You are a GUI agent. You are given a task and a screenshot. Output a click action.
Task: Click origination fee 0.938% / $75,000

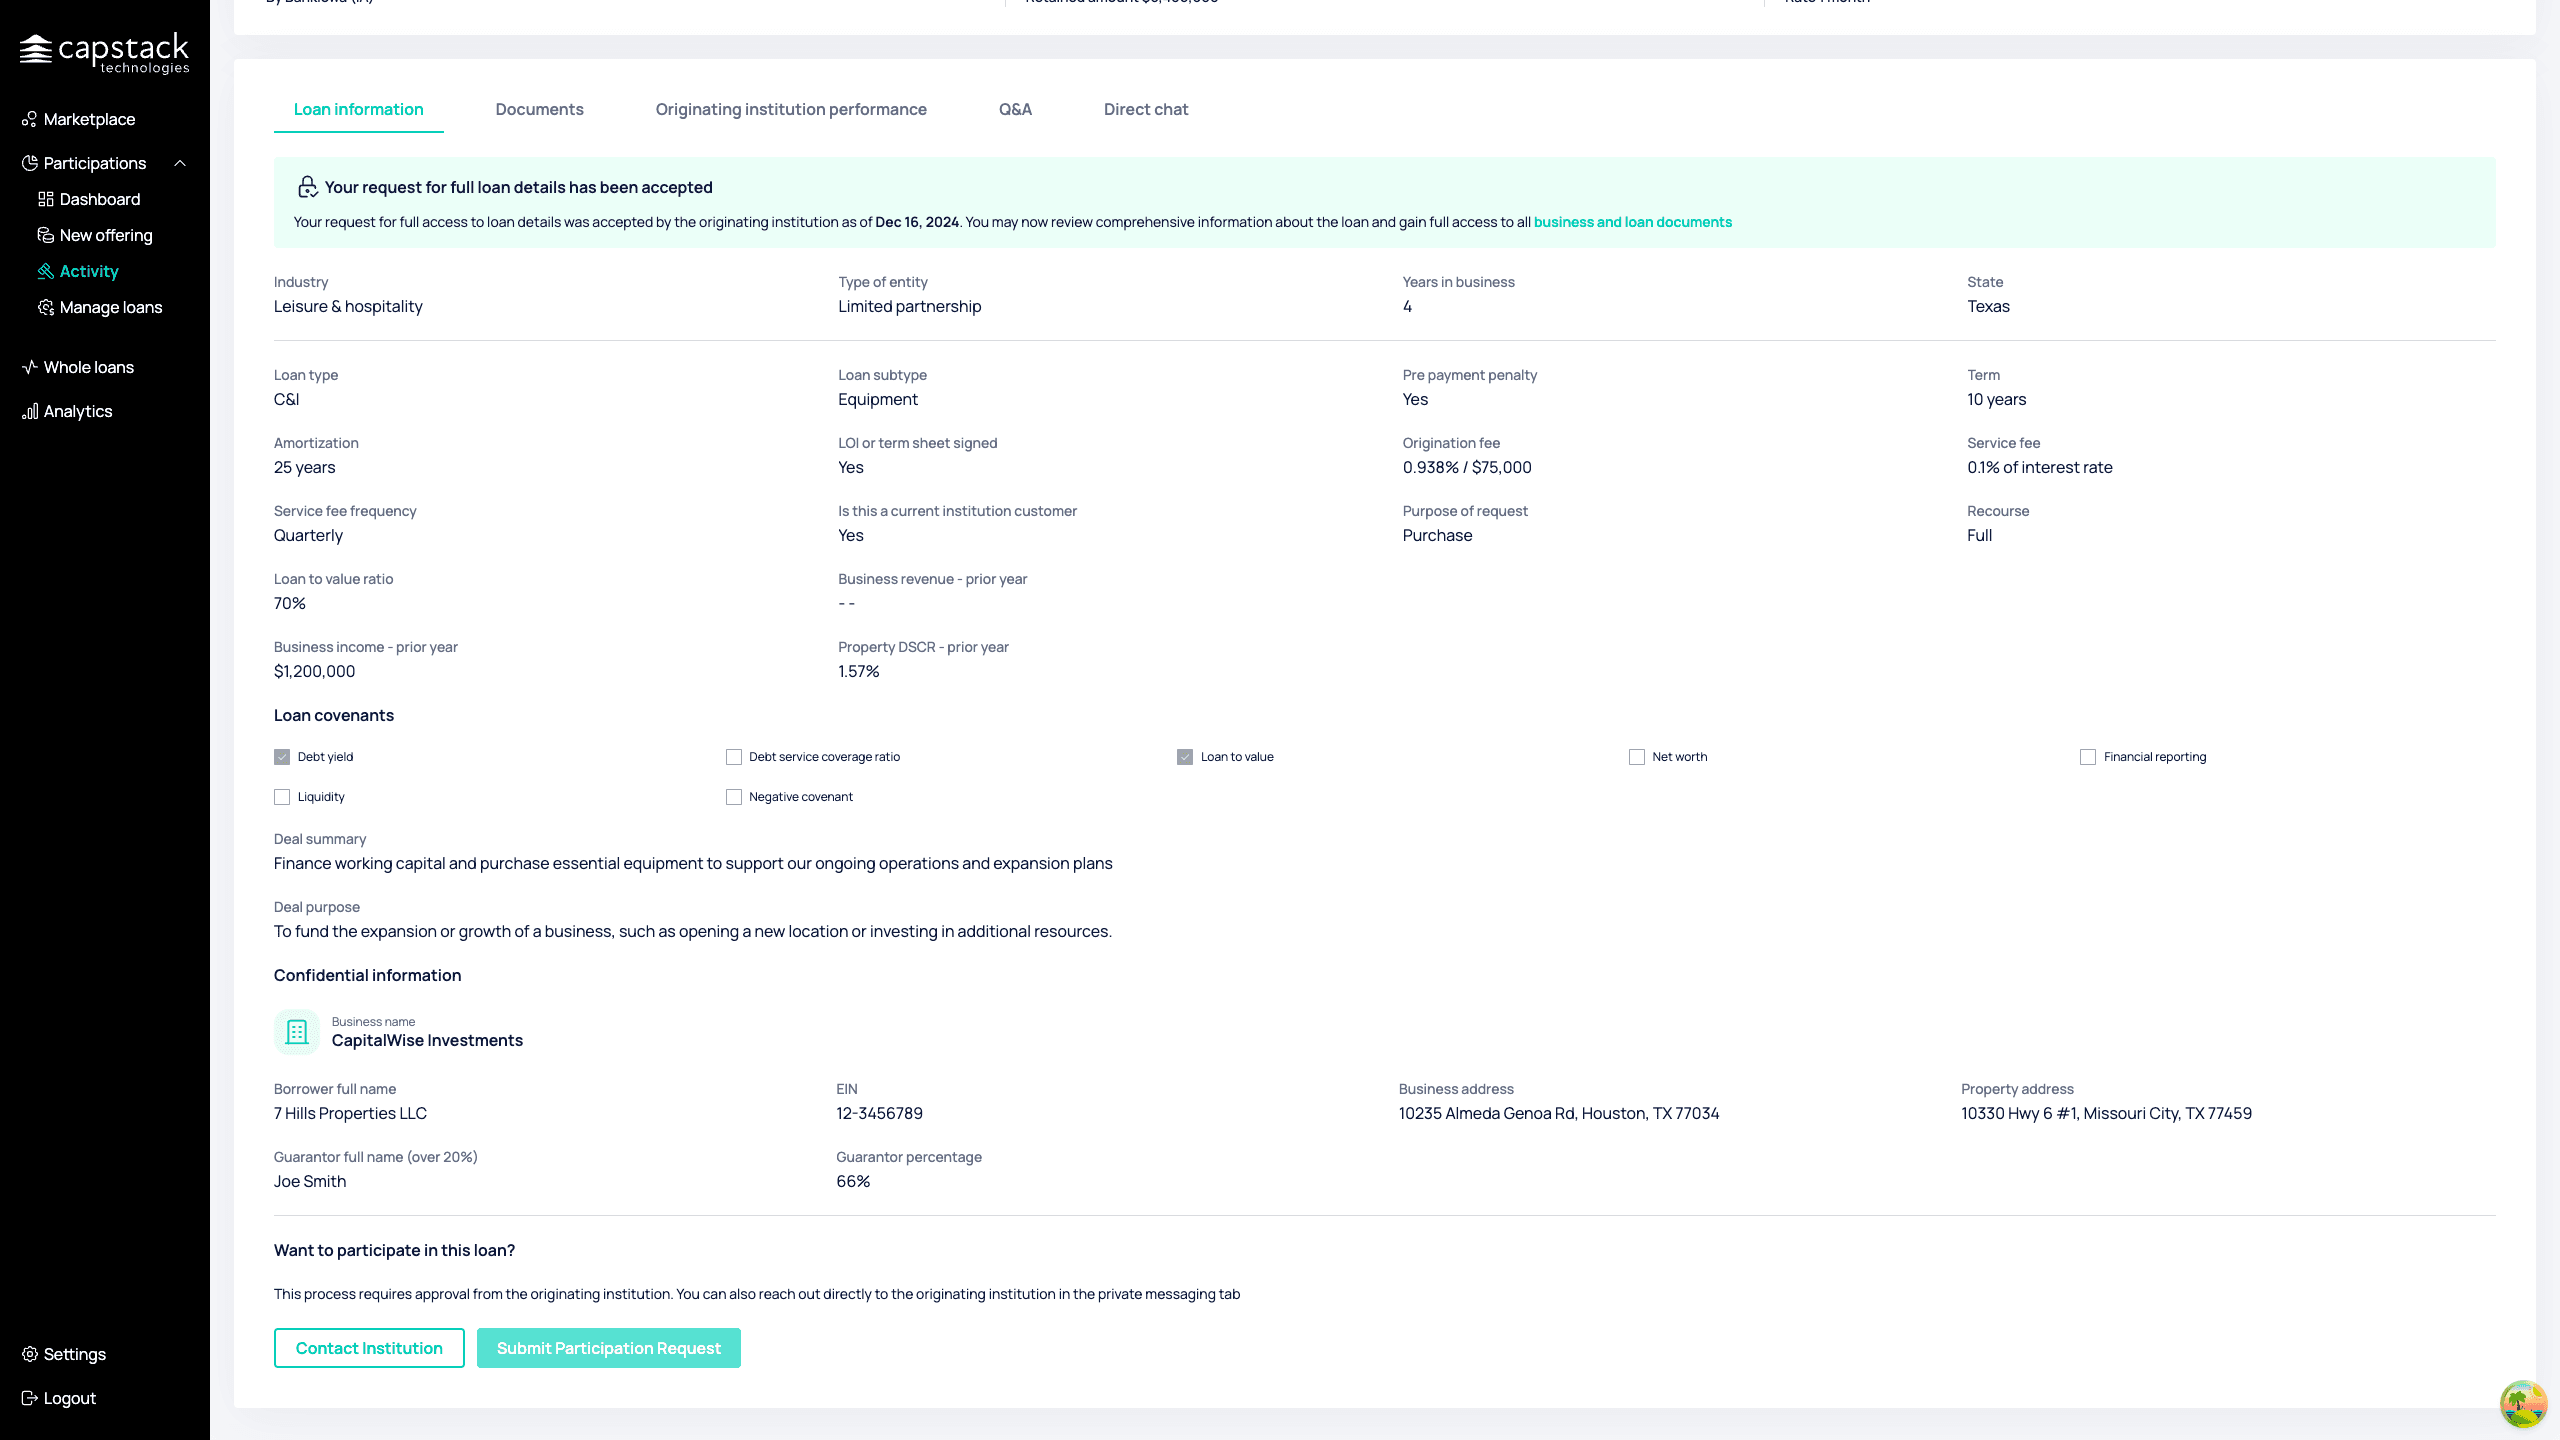(x=1467, y=467)
